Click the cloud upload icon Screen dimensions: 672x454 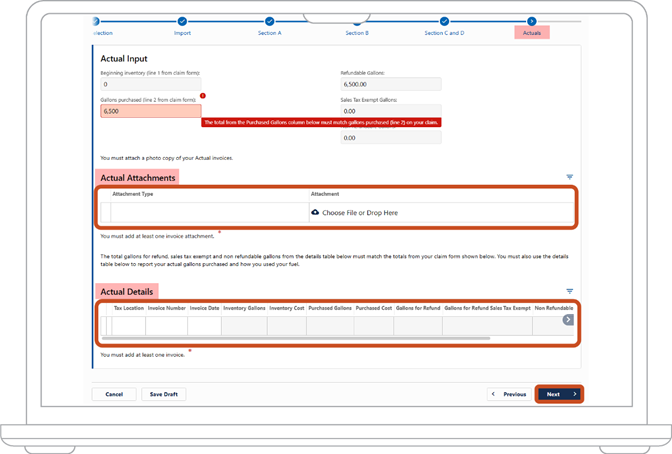(x=315, y=212)
